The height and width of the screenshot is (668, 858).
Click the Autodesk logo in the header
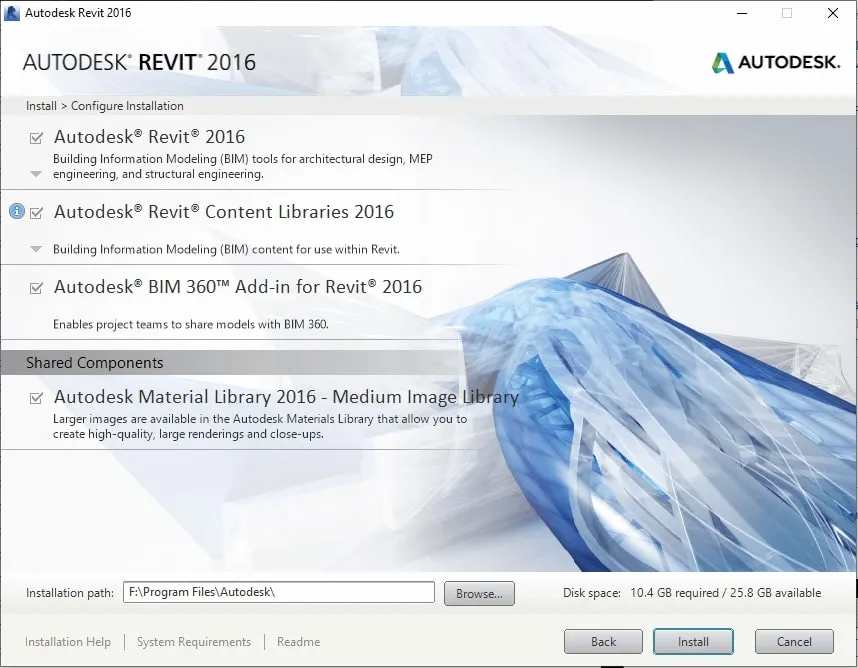click(776, 62)
